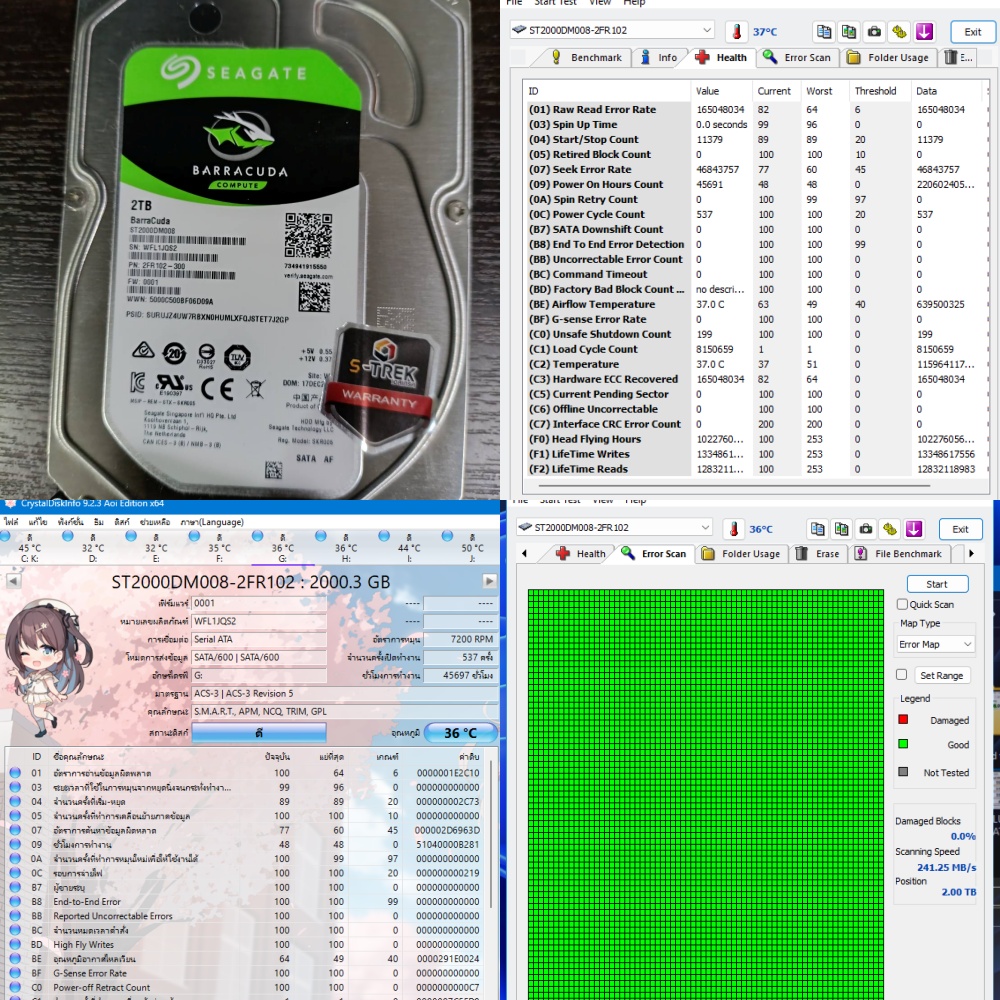
Task: Tick the checkbox beside Set Range
Action: (x=901, y=675)
